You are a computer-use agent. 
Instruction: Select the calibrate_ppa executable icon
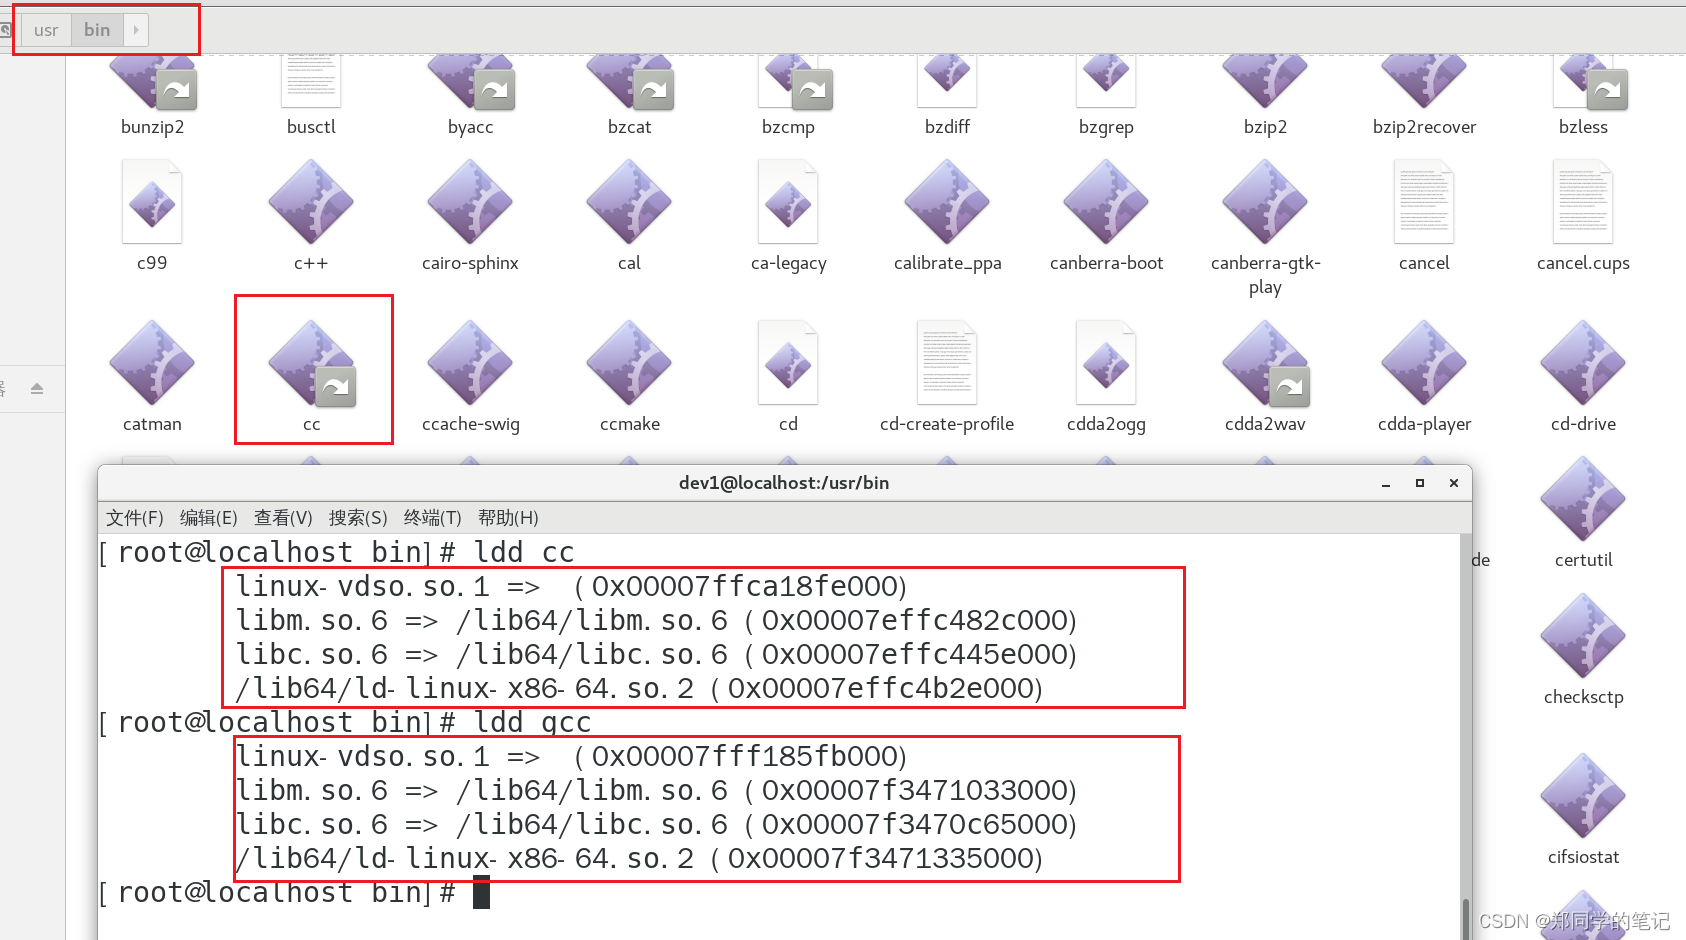click(x=947, y=202)
